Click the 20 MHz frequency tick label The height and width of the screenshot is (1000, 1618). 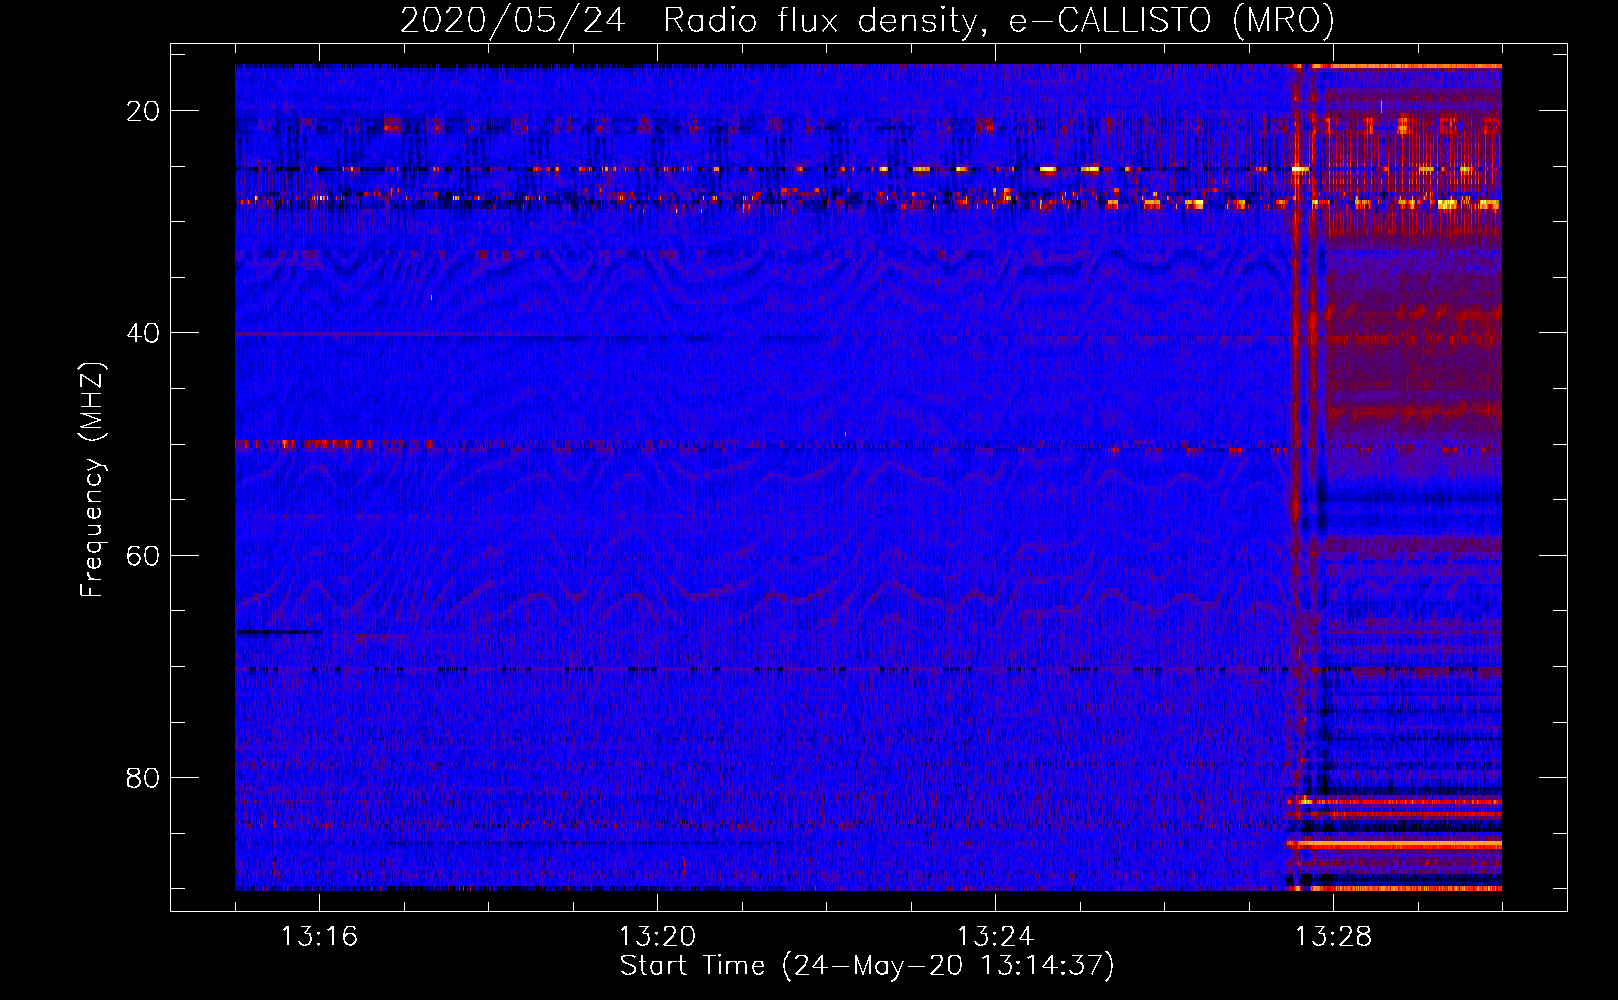click(x=143, y=111)
